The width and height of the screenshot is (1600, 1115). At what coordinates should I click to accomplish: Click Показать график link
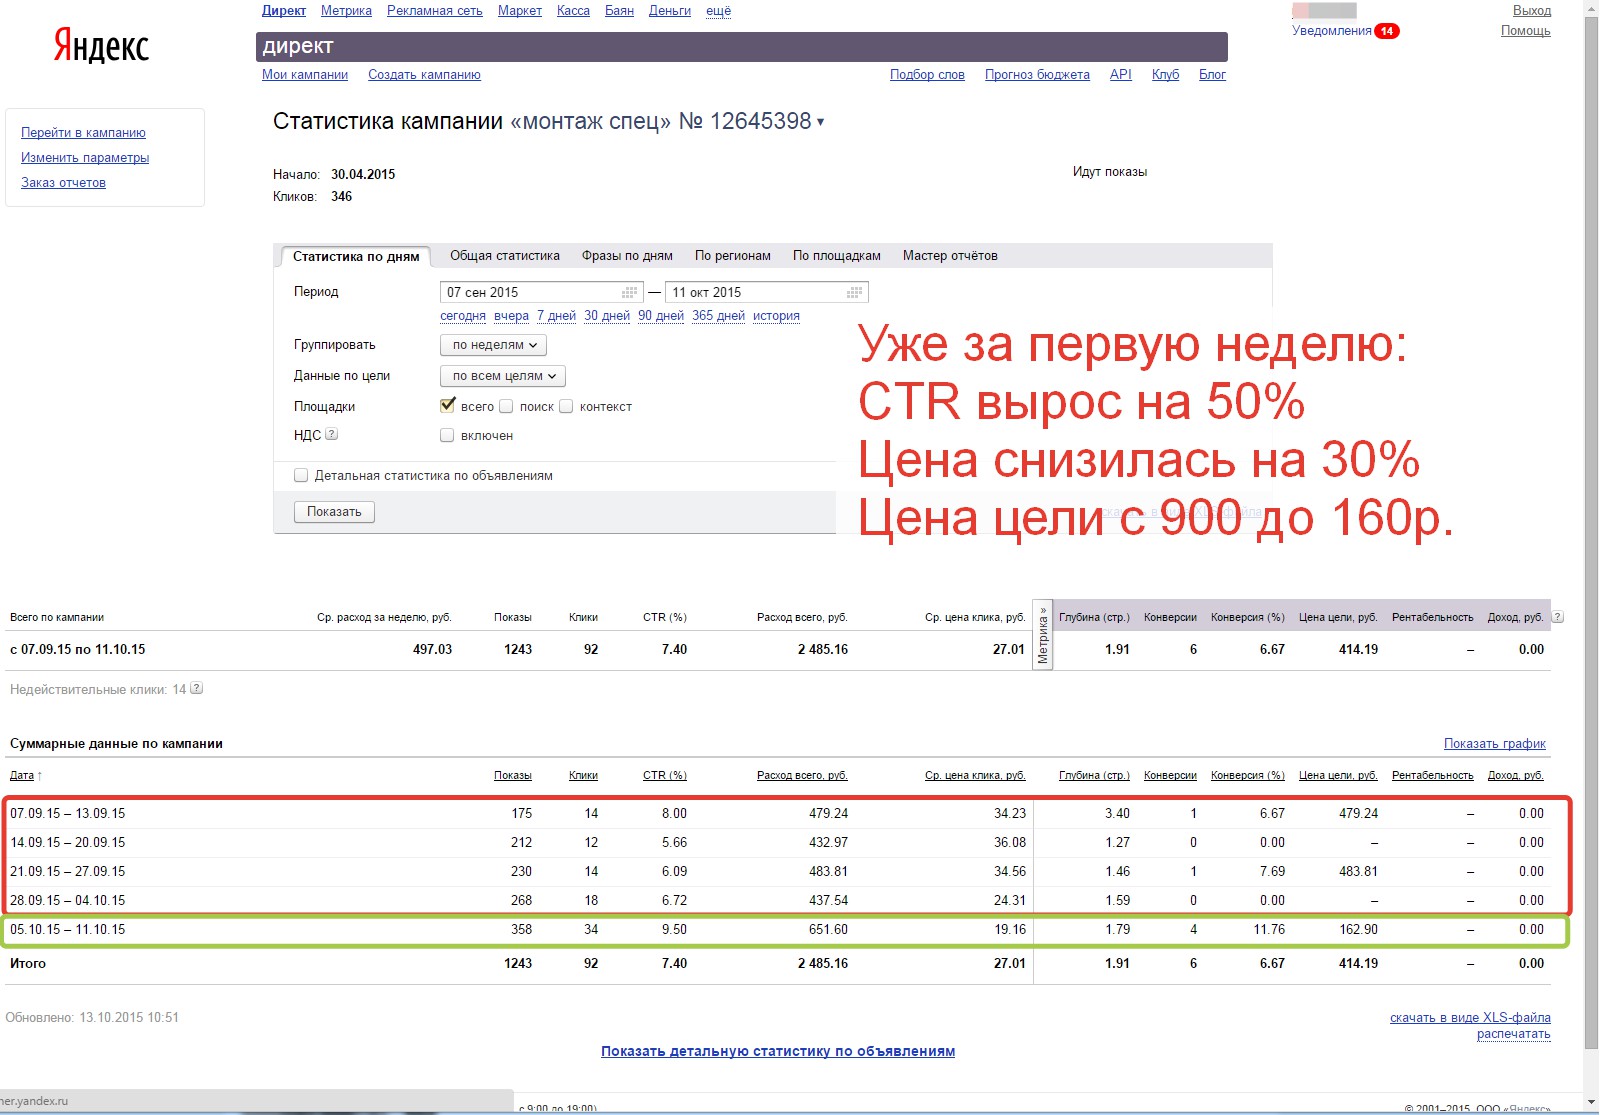click(1494, 744)
